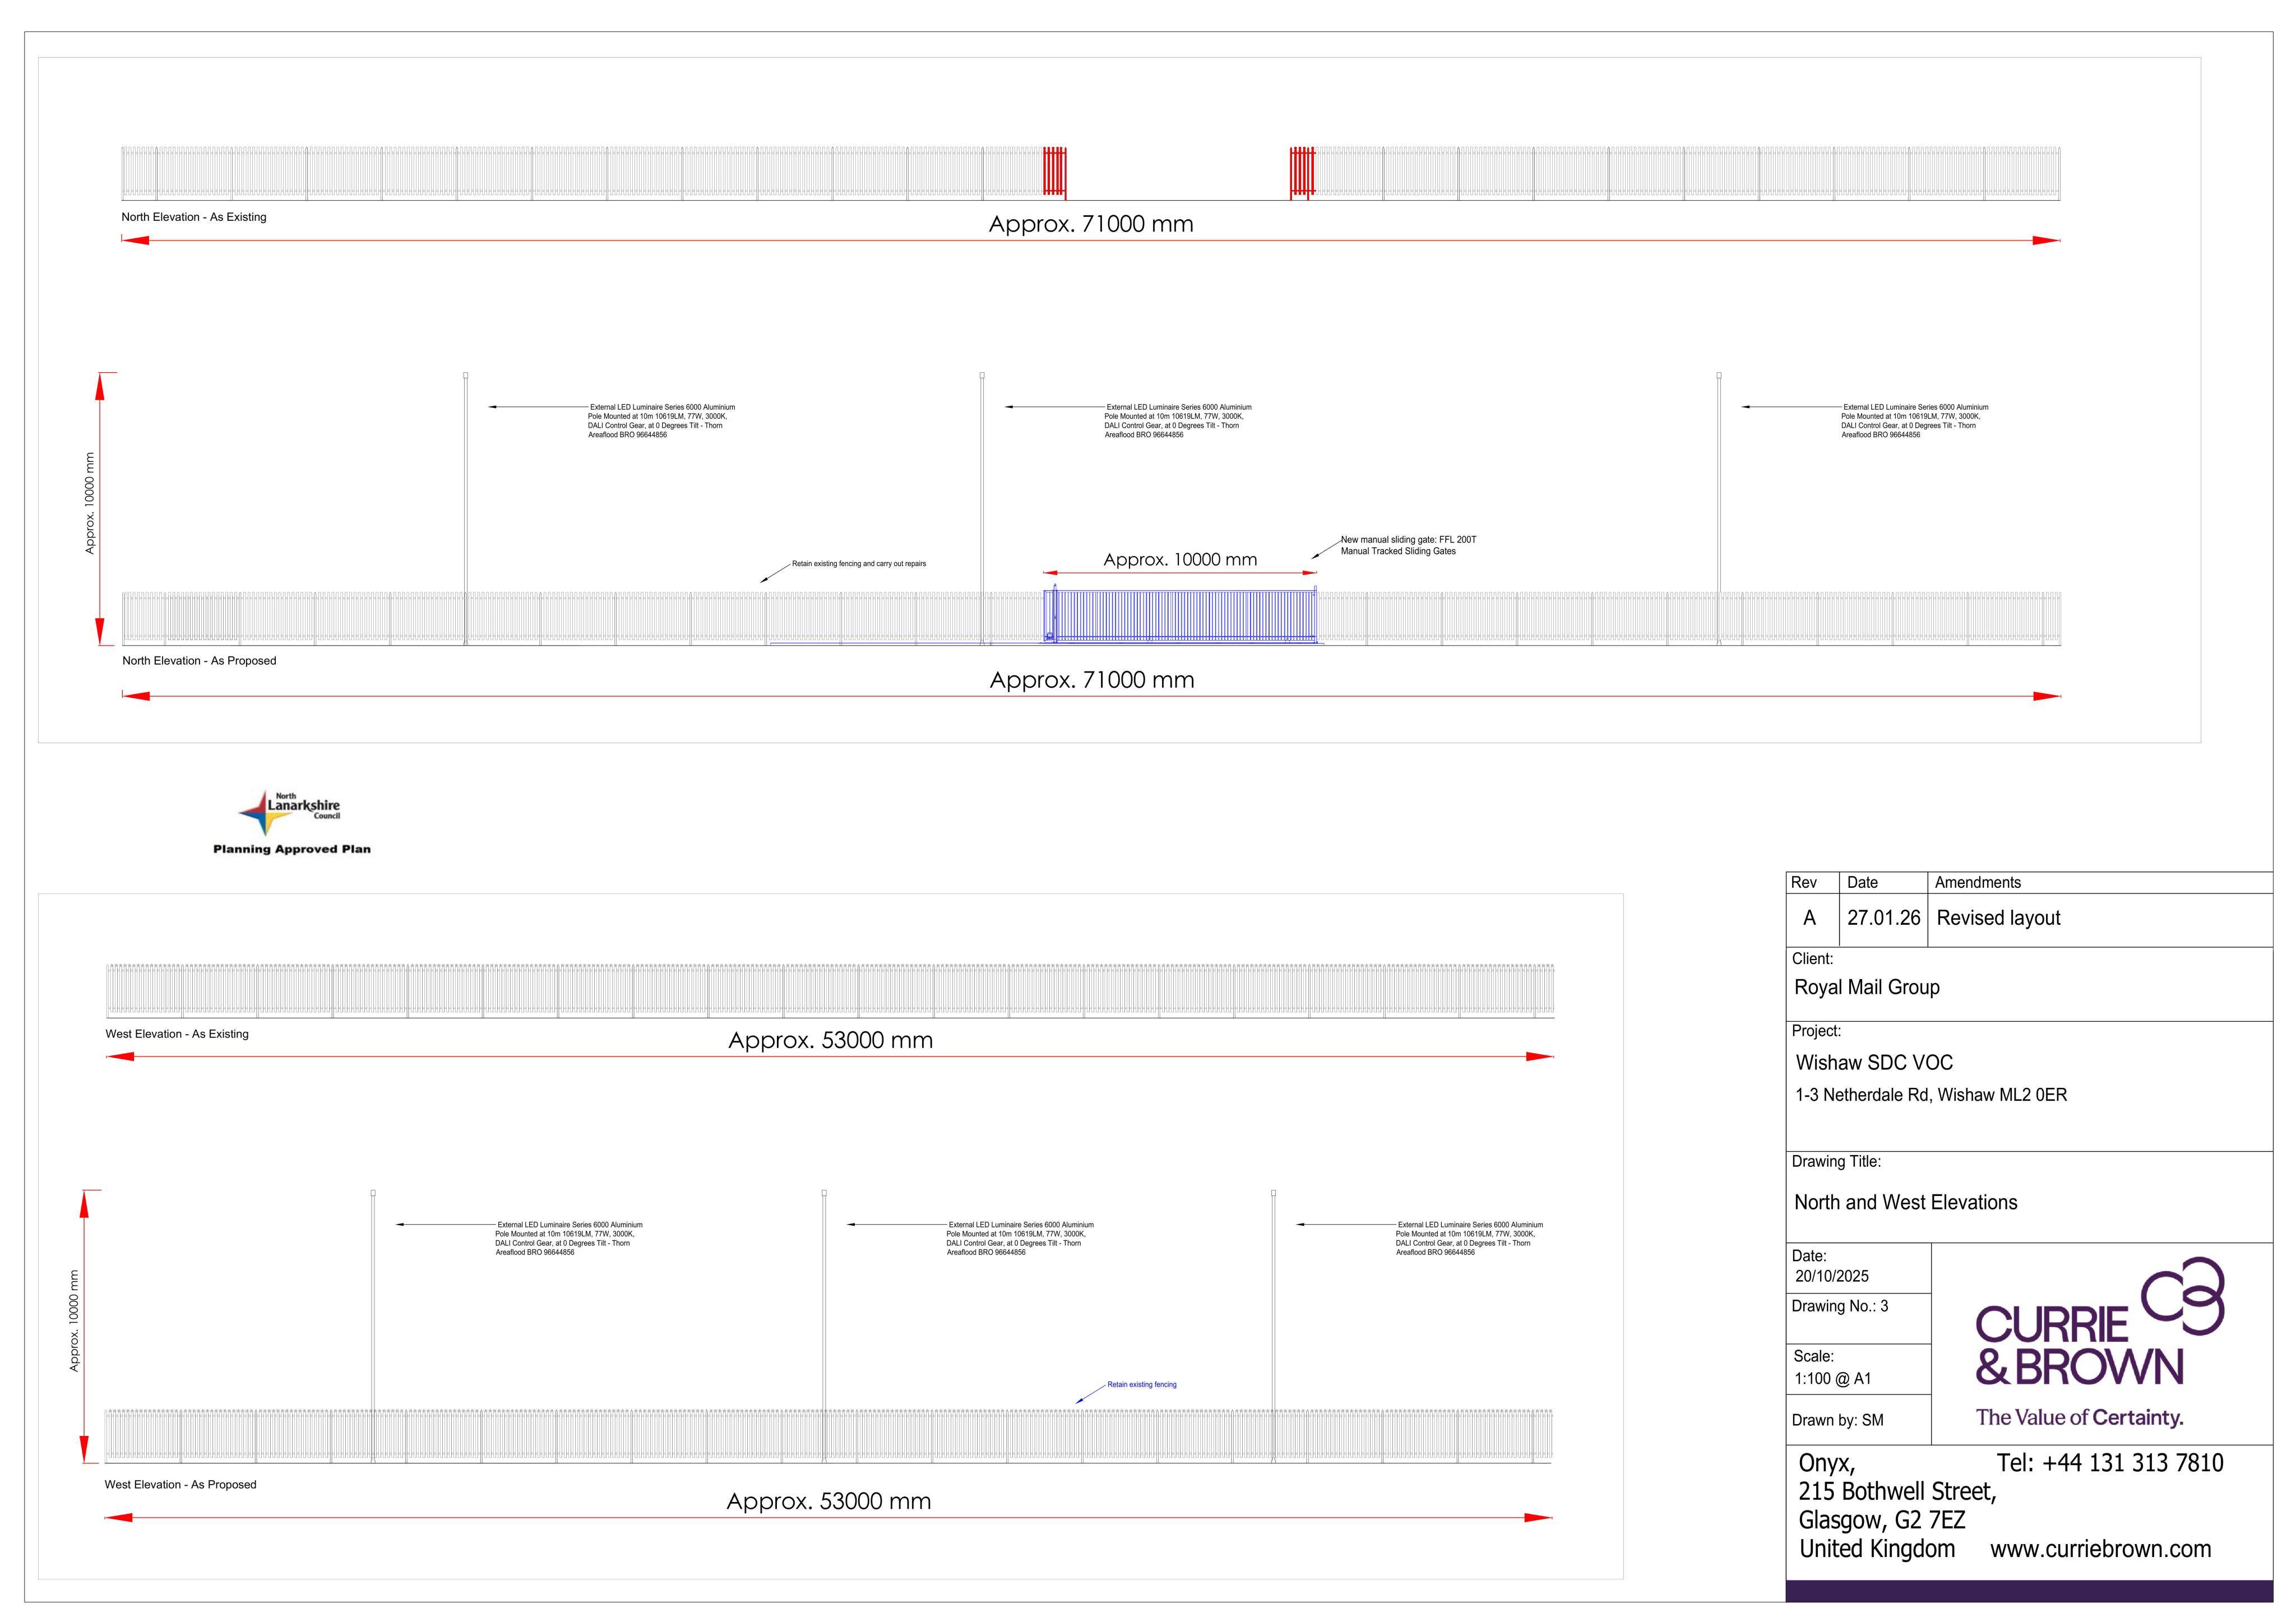Click the scale value '1:100 @ A1'

(1833, 1379)
